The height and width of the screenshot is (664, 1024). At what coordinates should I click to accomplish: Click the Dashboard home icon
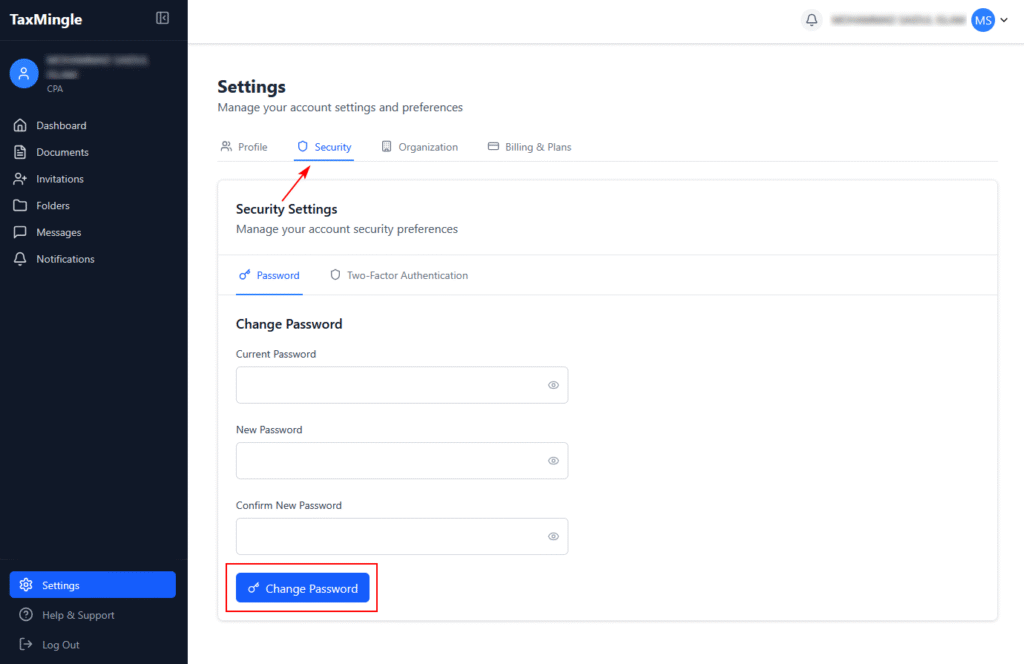(19, 126)
